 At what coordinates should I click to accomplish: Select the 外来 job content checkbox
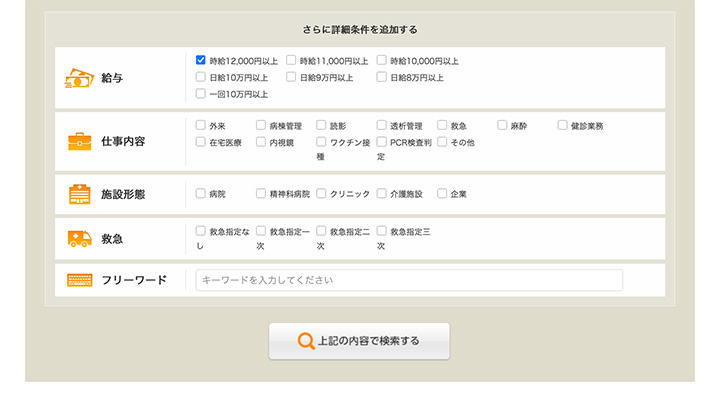(x=201, y=126)
